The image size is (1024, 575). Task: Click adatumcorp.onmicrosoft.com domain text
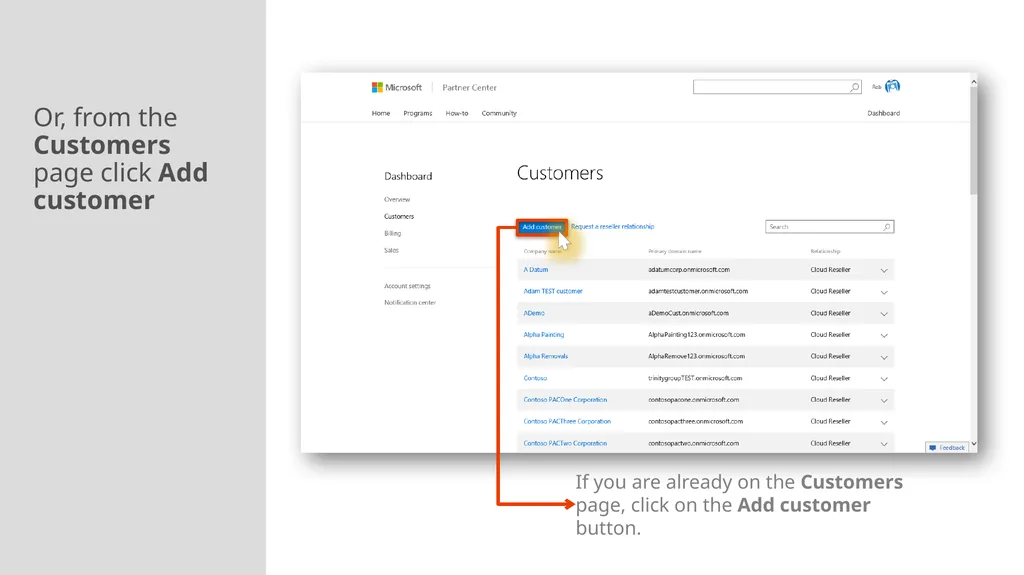coord(689,269)
